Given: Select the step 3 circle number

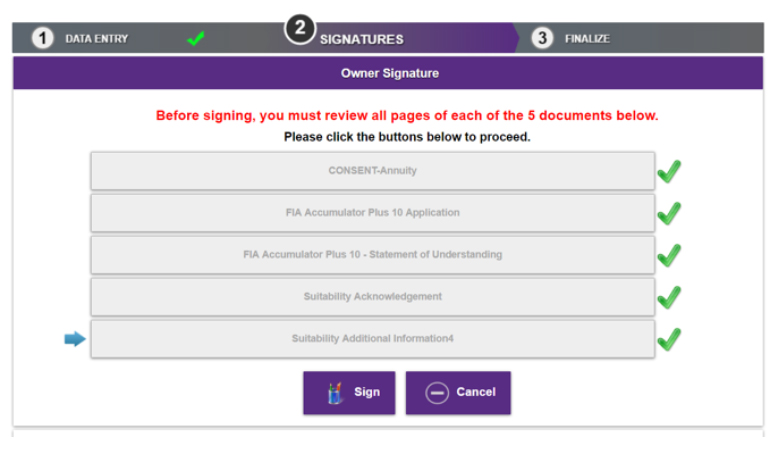Looking at the screenshot, I should coord(542,38).
